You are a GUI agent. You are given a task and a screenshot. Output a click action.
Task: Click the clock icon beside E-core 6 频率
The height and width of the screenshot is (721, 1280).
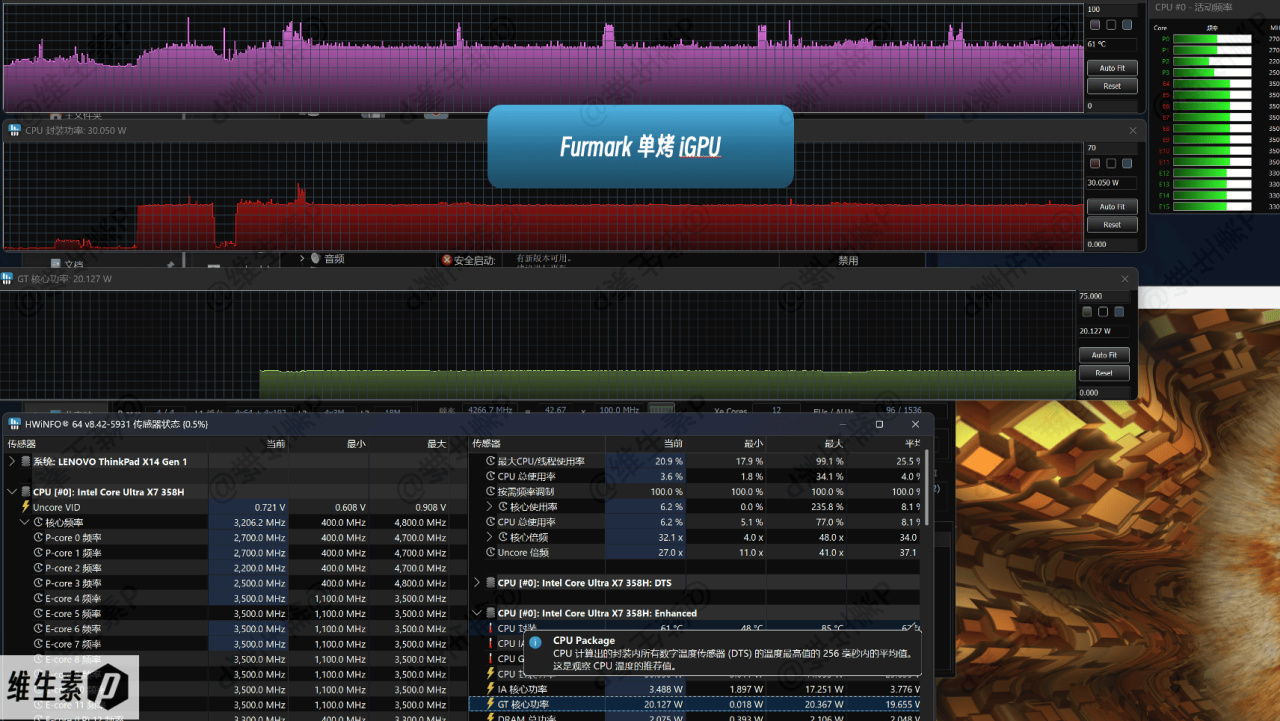pos(38,629)
